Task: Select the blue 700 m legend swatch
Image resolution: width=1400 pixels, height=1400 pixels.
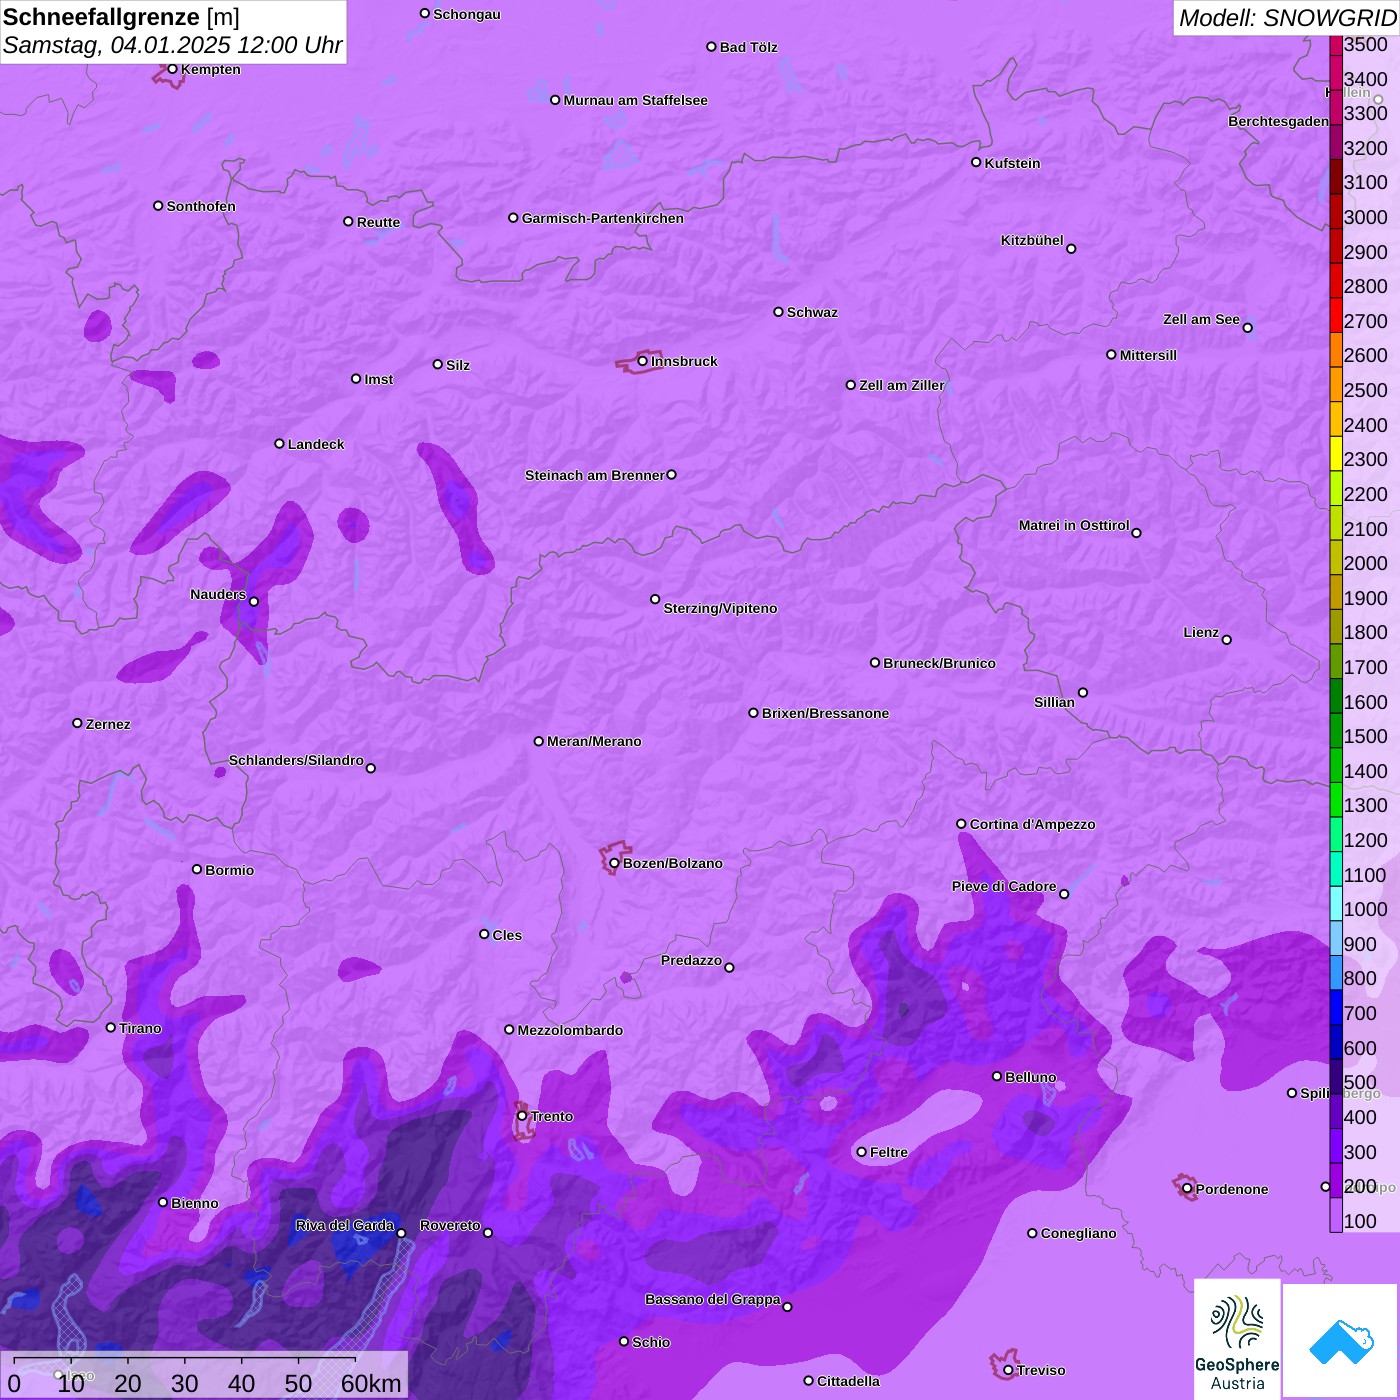Action: pyautogui.click(x=1336, y=1008)
